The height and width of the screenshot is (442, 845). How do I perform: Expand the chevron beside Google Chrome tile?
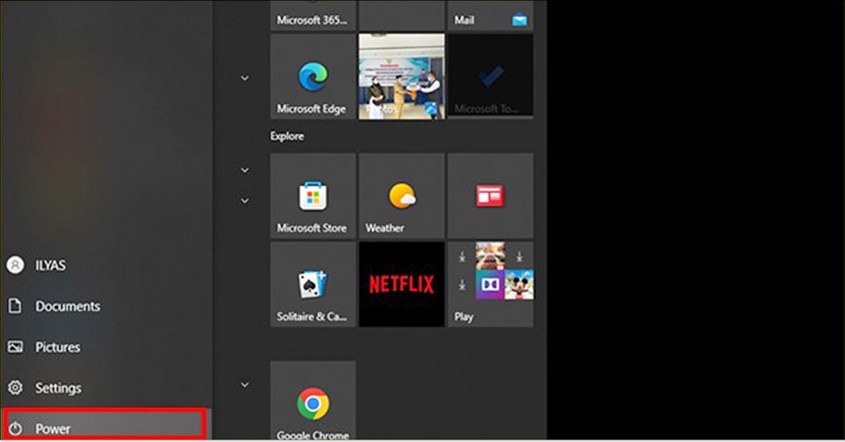pyautogui.click(x=245, y=385)
